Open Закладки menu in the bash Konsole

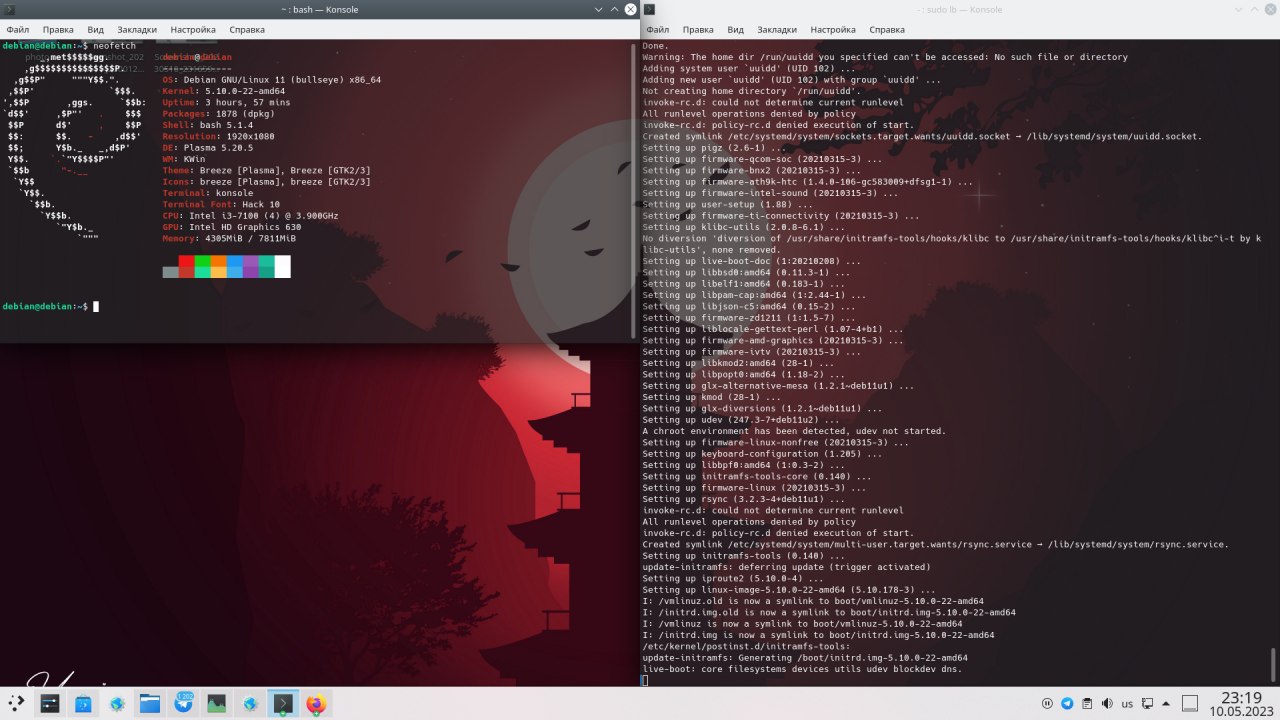point(136,30)
